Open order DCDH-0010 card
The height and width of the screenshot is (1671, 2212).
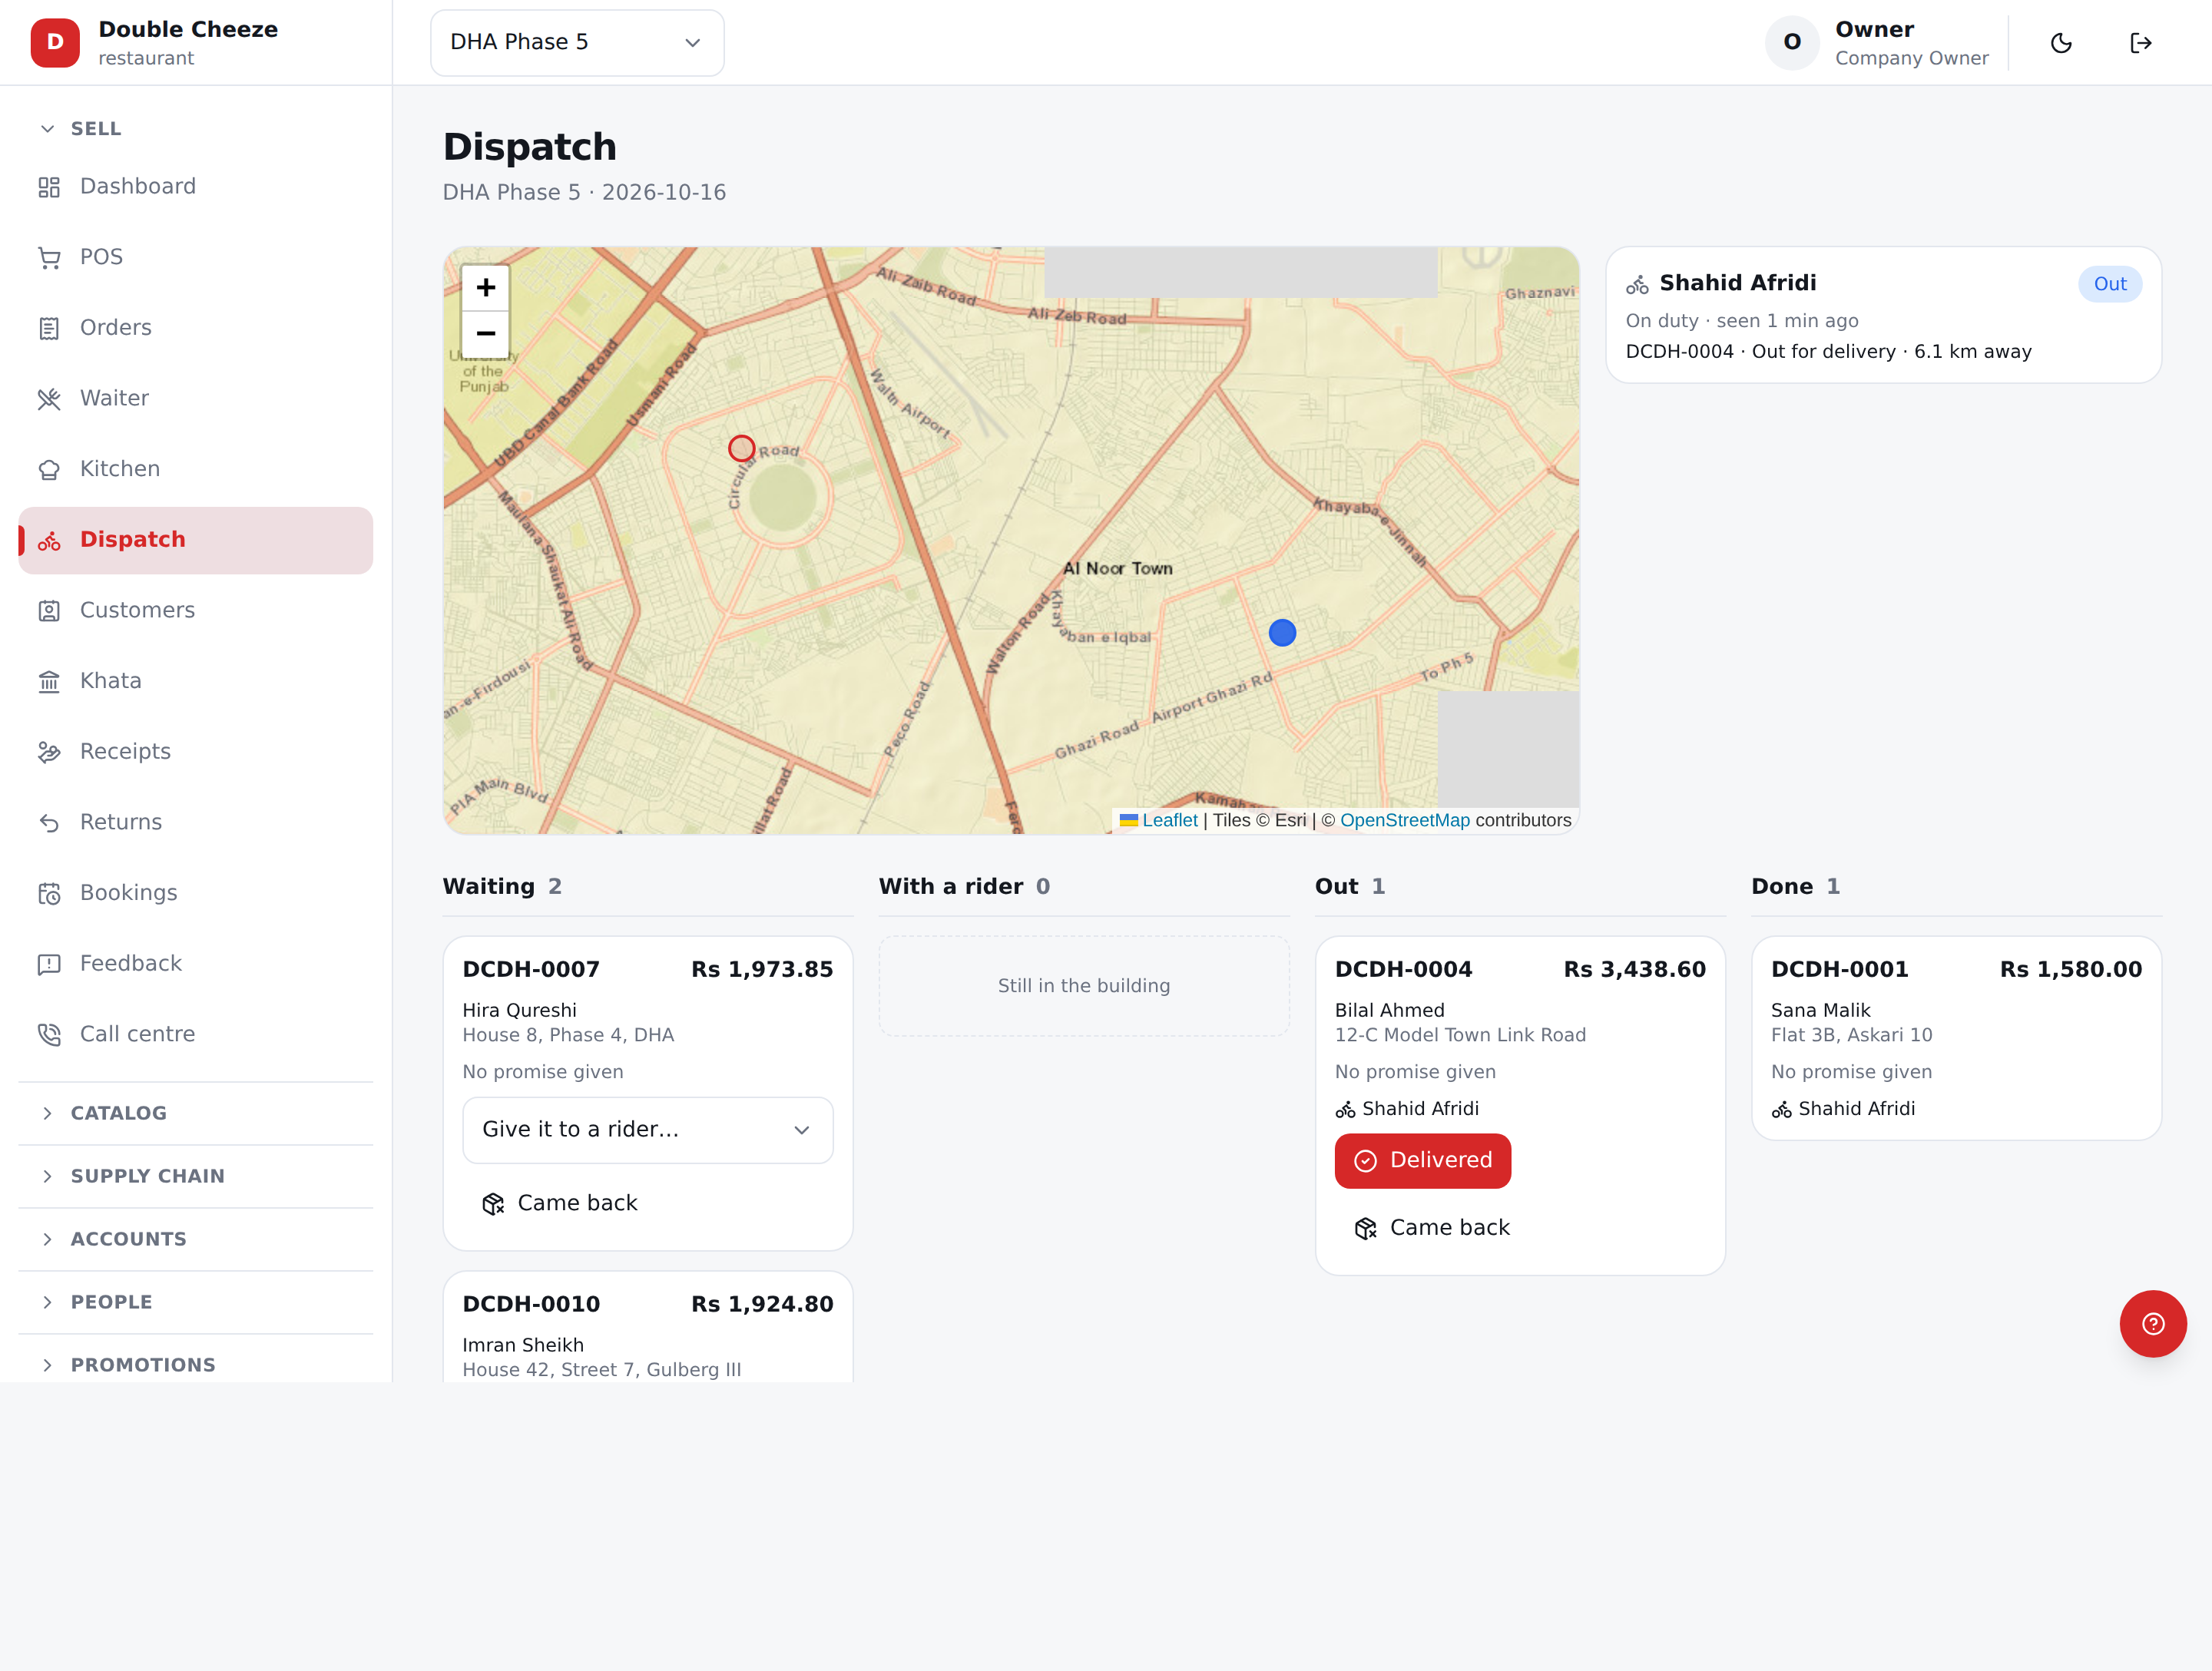click(x=647, y=1327)
